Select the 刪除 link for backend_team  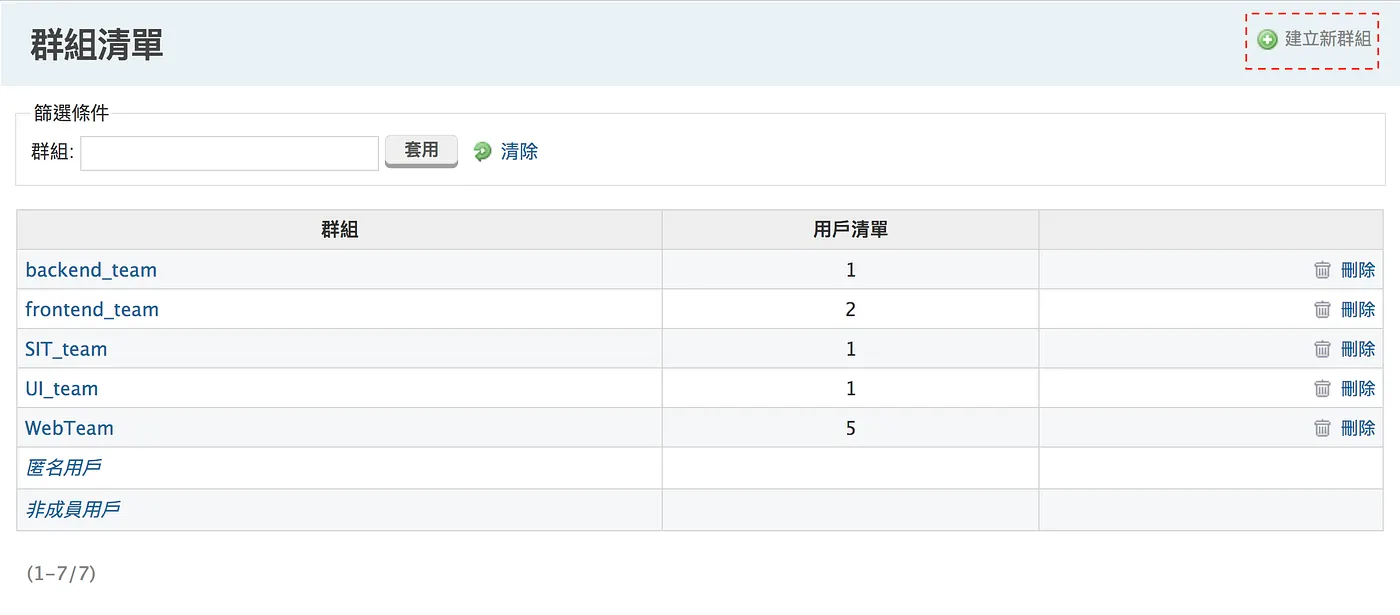[1358, 270]
